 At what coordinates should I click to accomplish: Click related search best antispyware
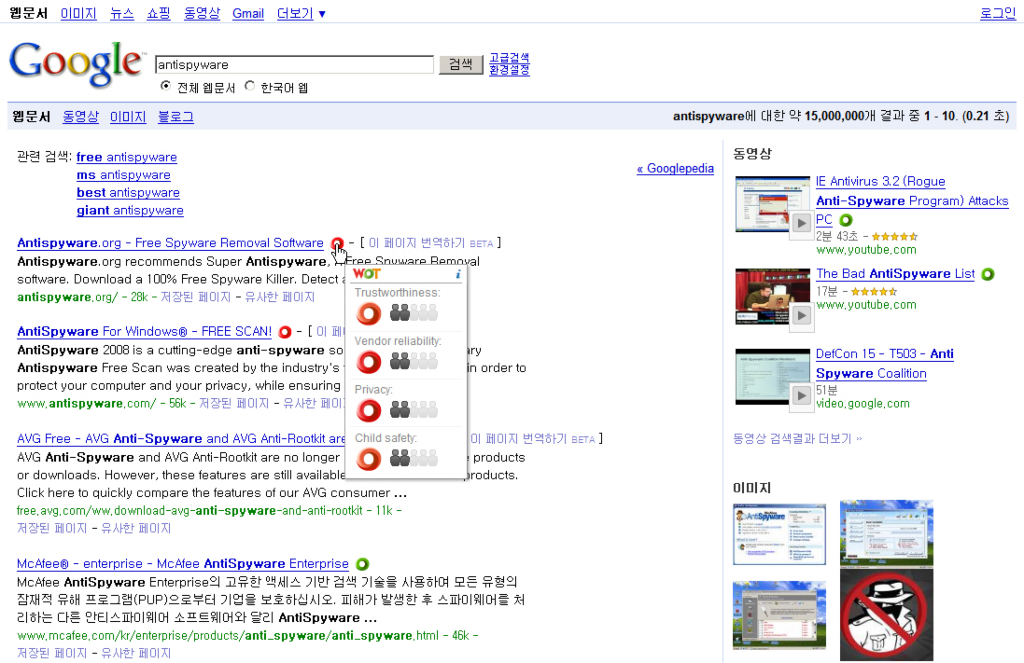pos(128,193)
